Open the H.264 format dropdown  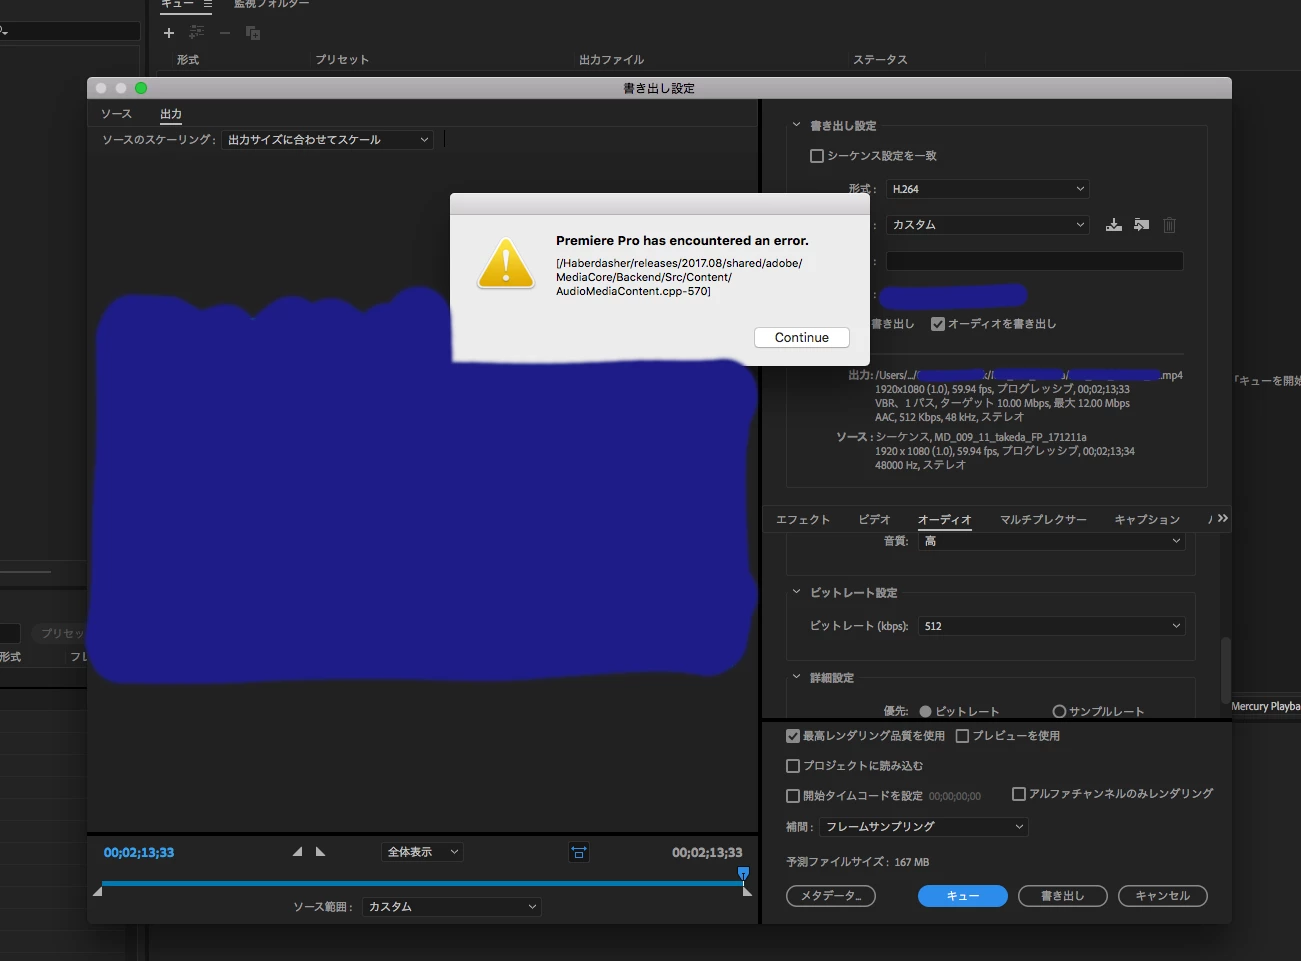(988, 189)
